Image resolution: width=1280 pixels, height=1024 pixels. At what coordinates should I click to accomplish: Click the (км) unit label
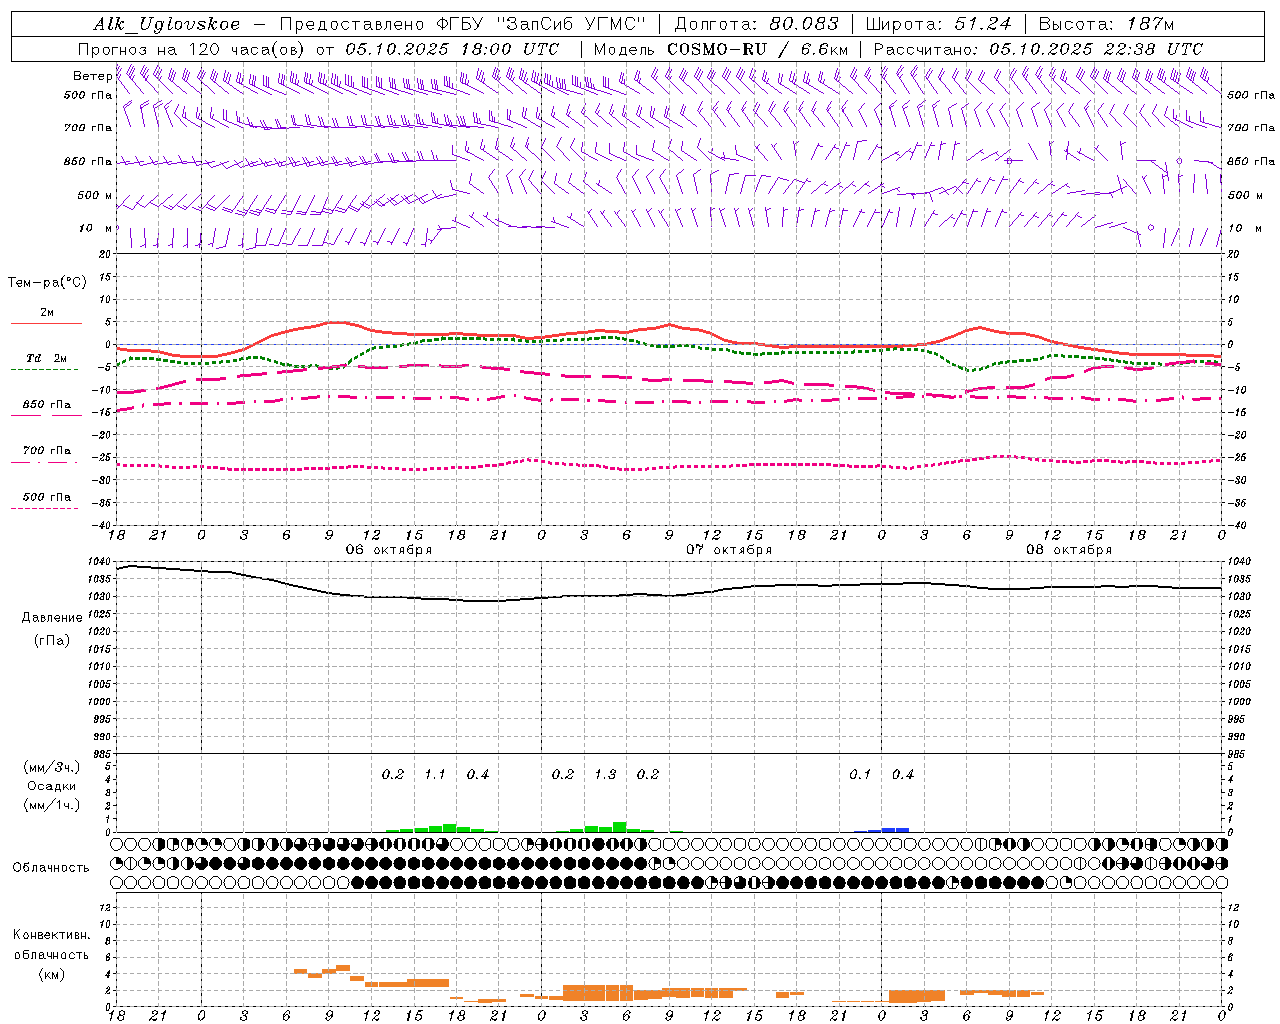[52, 974]
